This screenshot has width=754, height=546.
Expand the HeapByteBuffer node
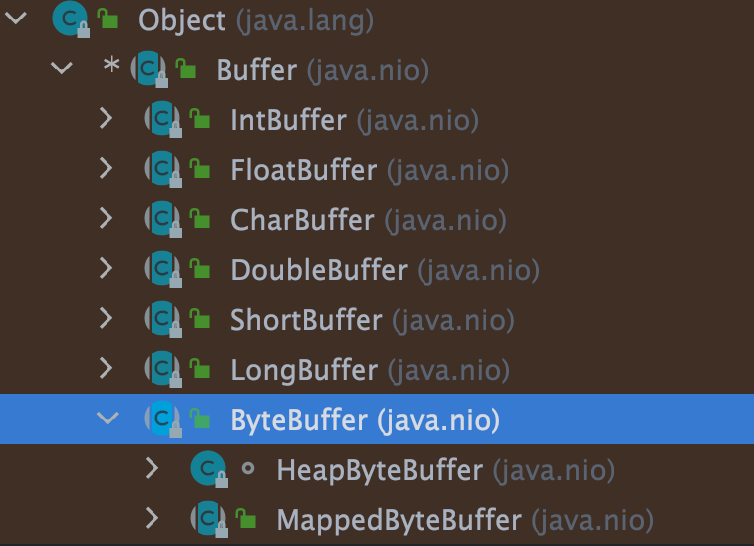152,469
